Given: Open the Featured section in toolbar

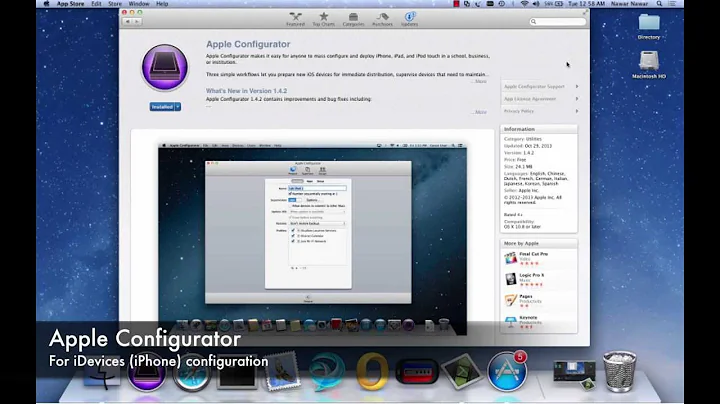Looking at the screenshot, I should click(x=295, y=19).
